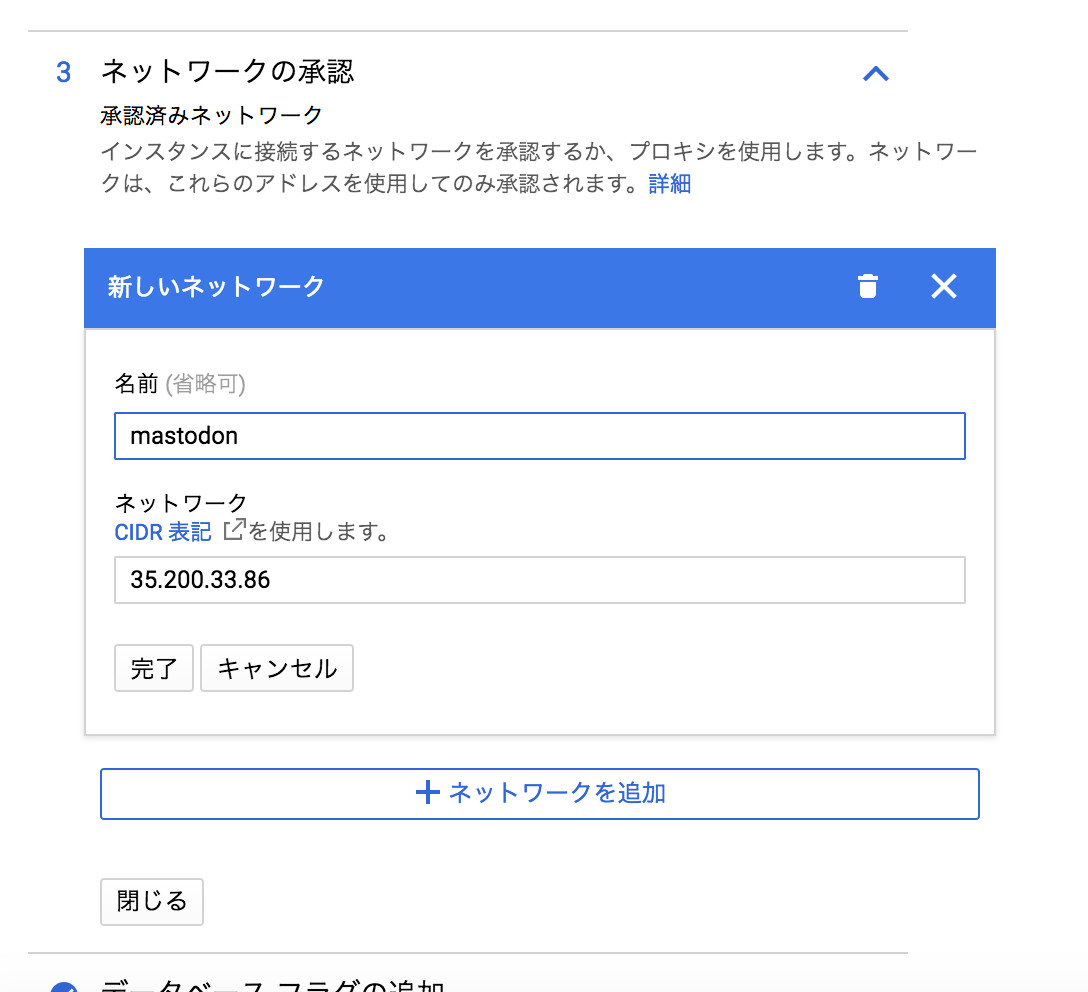Expand the データベース フラグの追加 section heading
Screen dimensions: 1088x992
[270, 984]
